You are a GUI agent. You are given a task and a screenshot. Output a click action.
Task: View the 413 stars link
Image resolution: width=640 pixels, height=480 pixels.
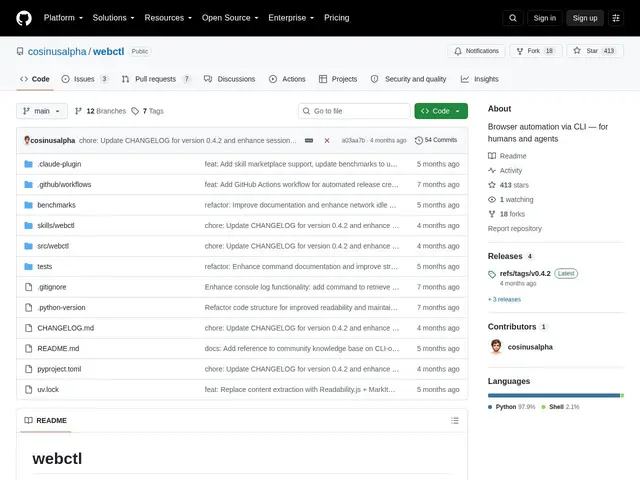509,185
